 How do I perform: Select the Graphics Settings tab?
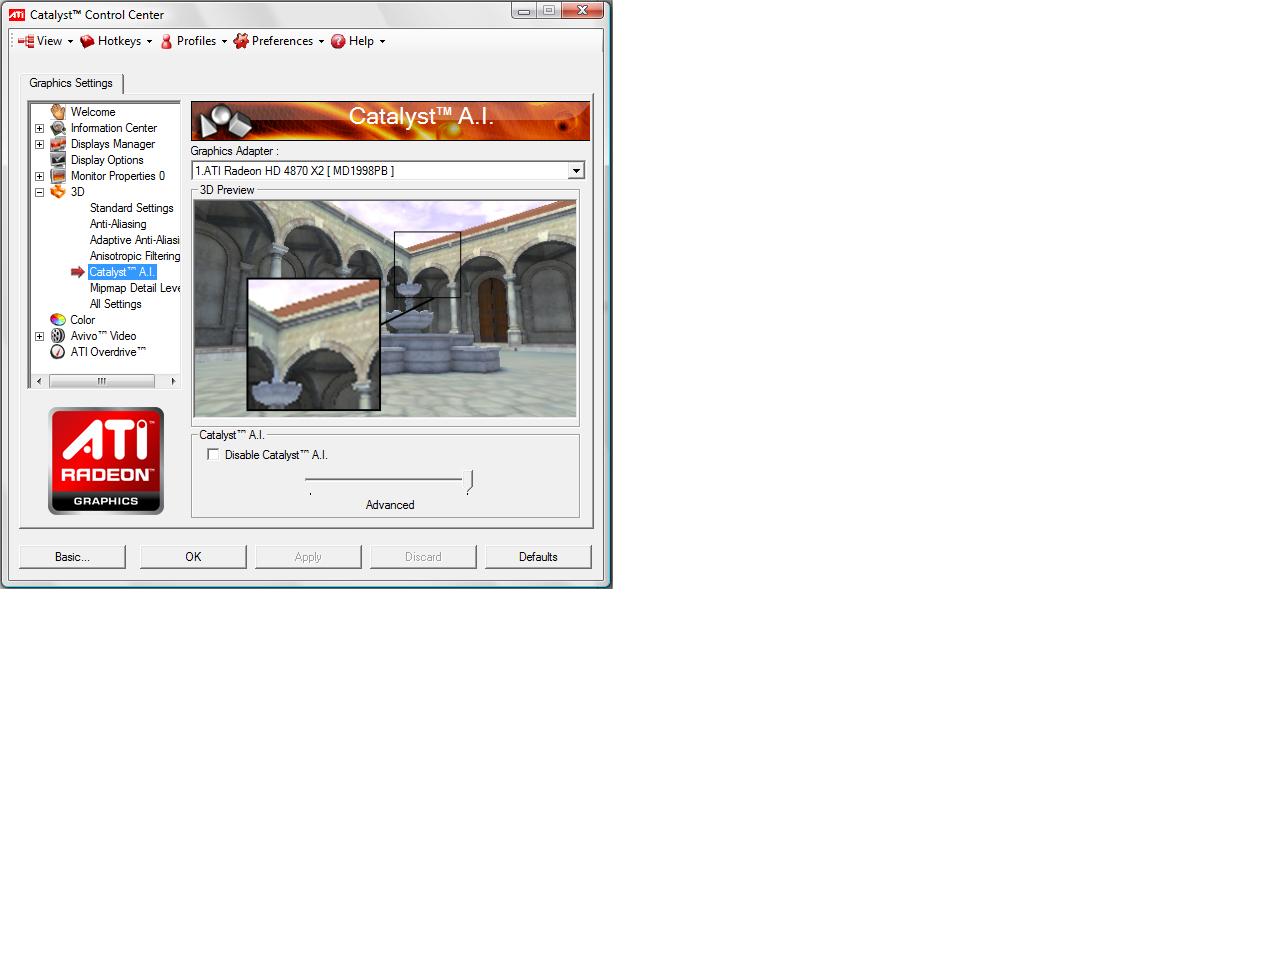[71, 83]
